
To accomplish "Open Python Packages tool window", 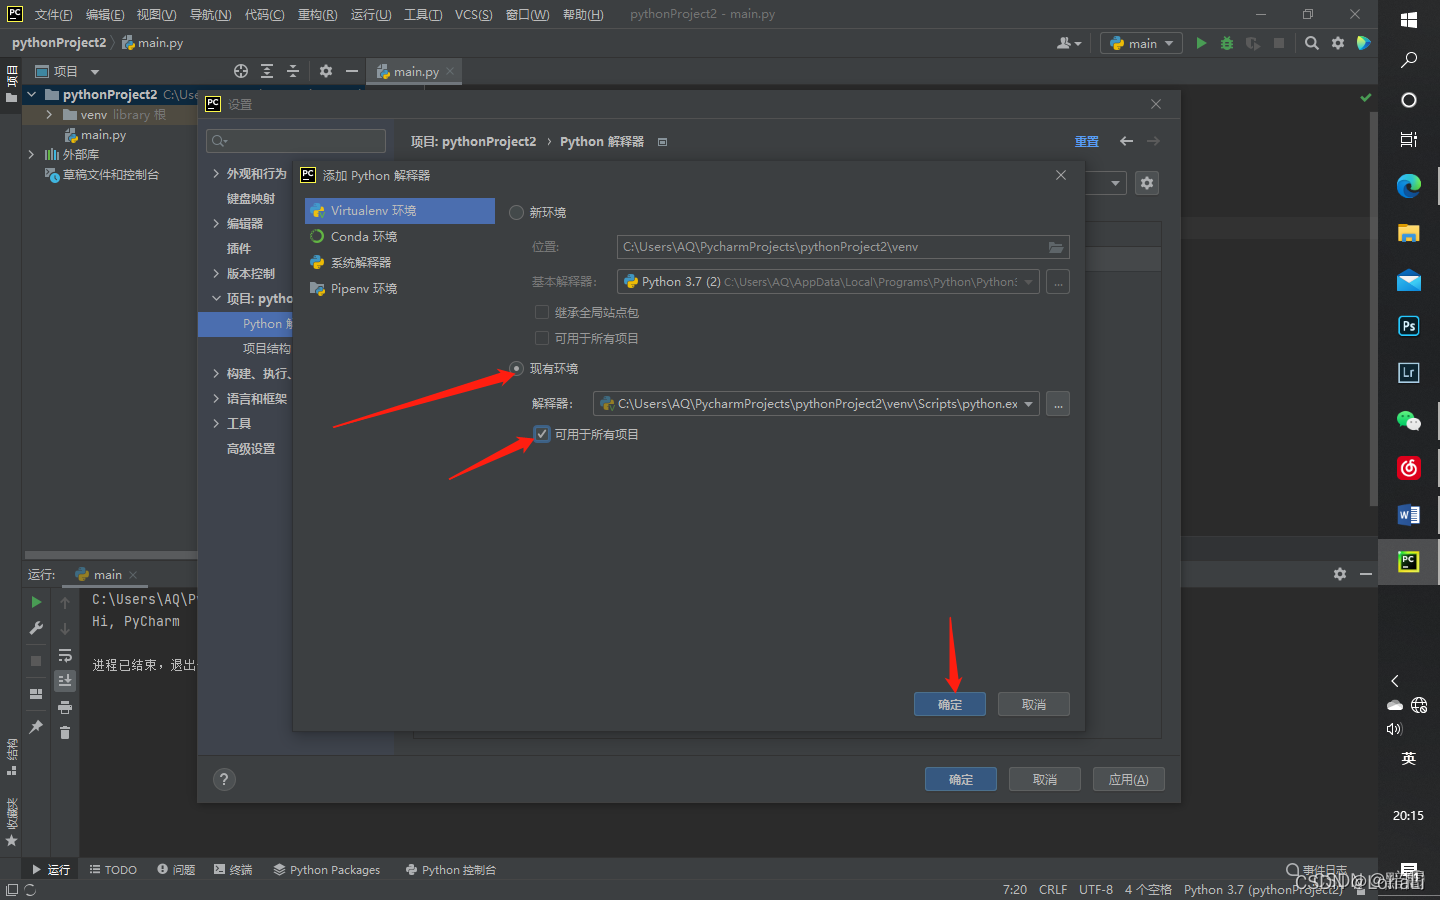I will coord(327,870).
